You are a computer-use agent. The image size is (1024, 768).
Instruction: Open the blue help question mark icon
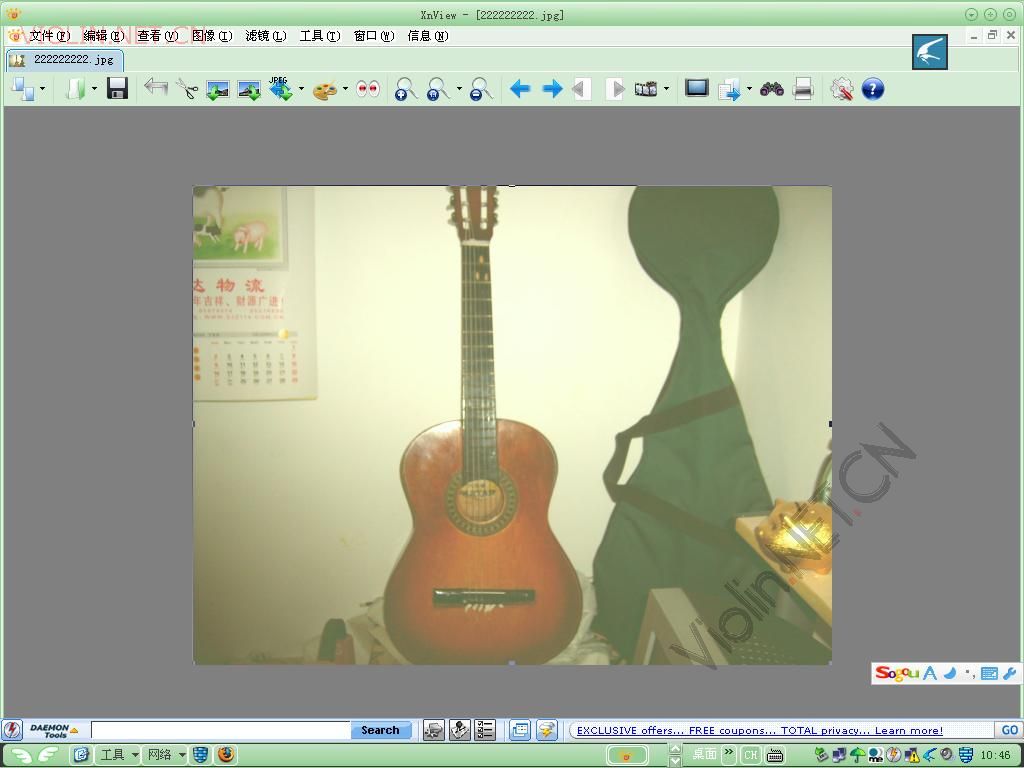coord(872,89)
